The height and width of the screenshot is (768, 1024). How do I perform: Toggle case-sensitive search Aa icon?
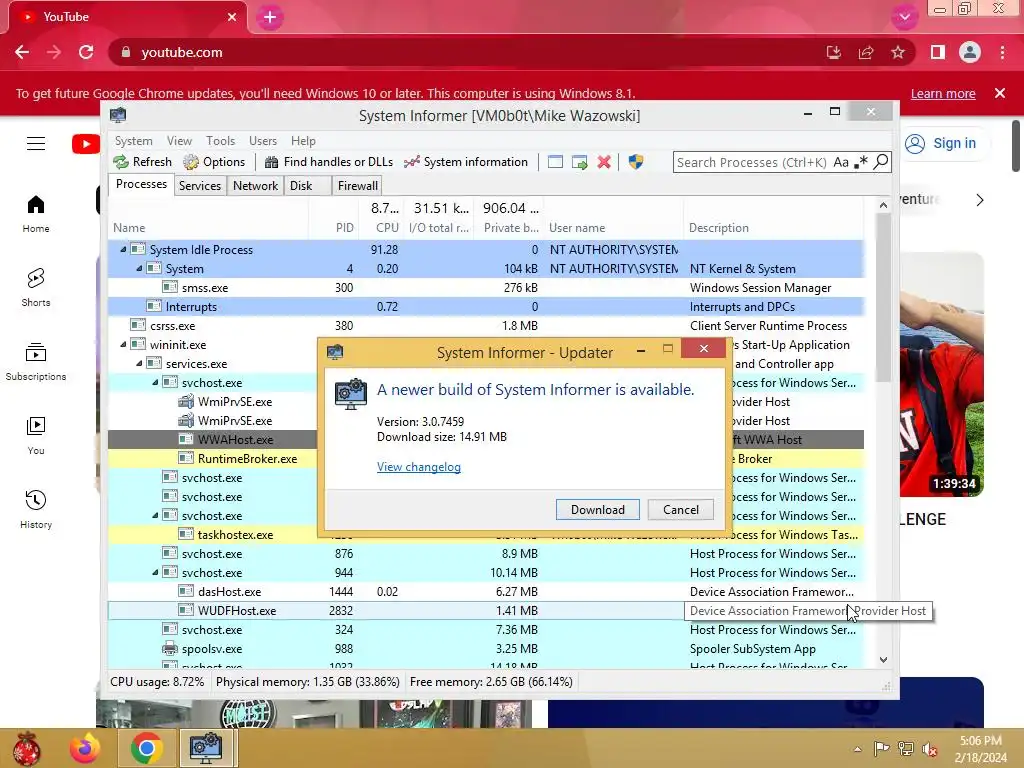841,162
